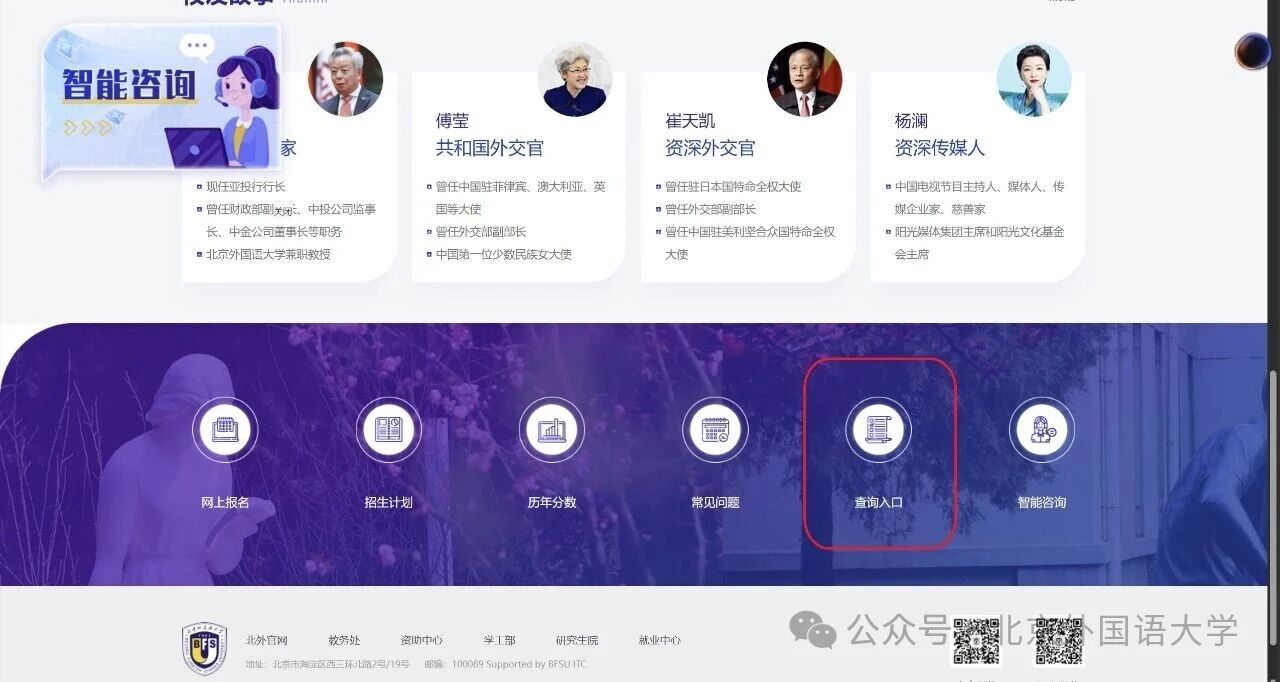Viewport: 1280px width, 682px height.
Task: Click the 共和国外交官 card title
Action: pyautogui.click(x=489, y=148)
